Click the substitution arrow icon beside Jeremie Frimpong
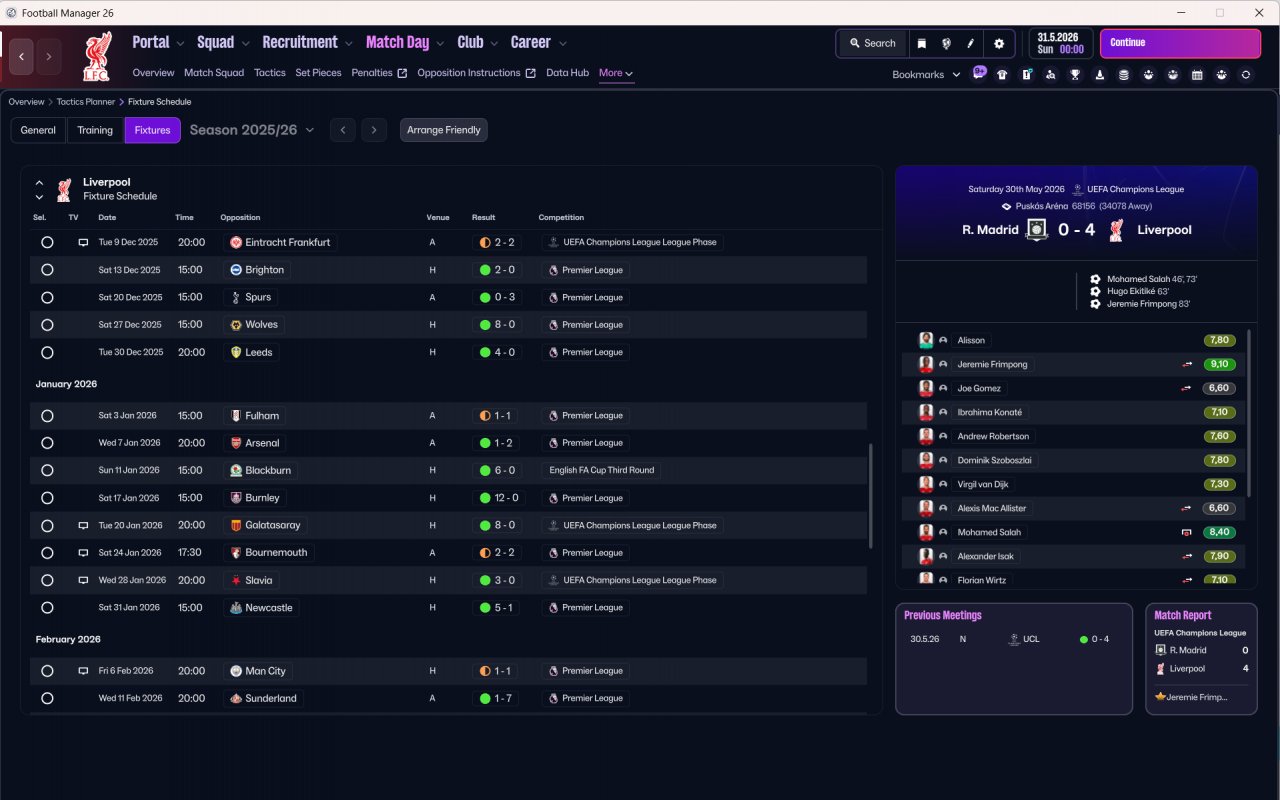Screen dimensions: 1280x800 coord(1186,364)
